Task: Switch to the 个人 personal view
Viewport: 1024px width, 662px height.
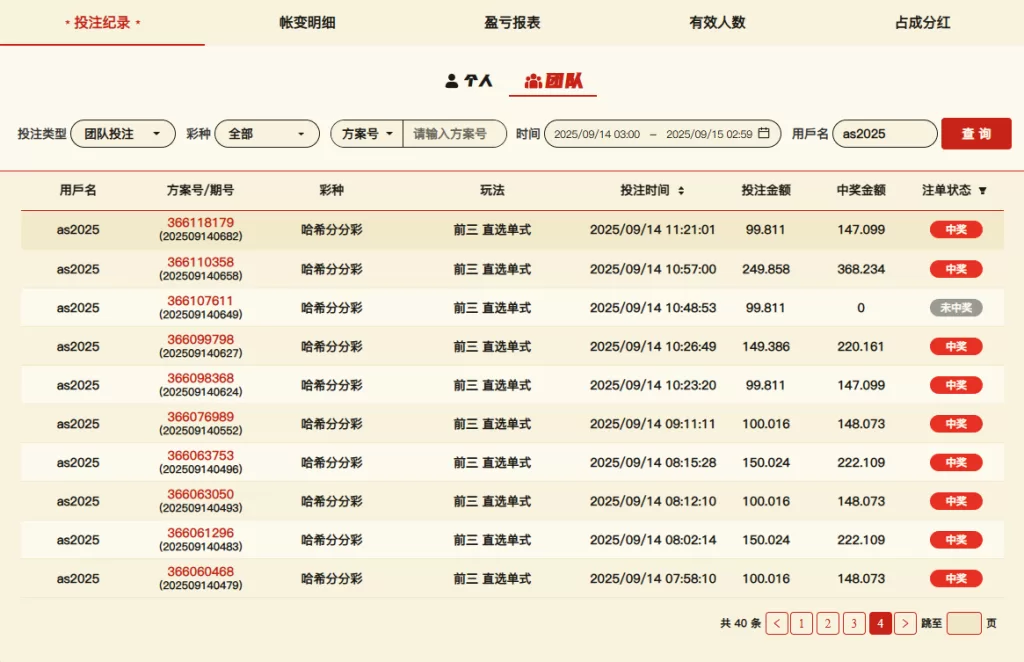Action: point(469,81)
